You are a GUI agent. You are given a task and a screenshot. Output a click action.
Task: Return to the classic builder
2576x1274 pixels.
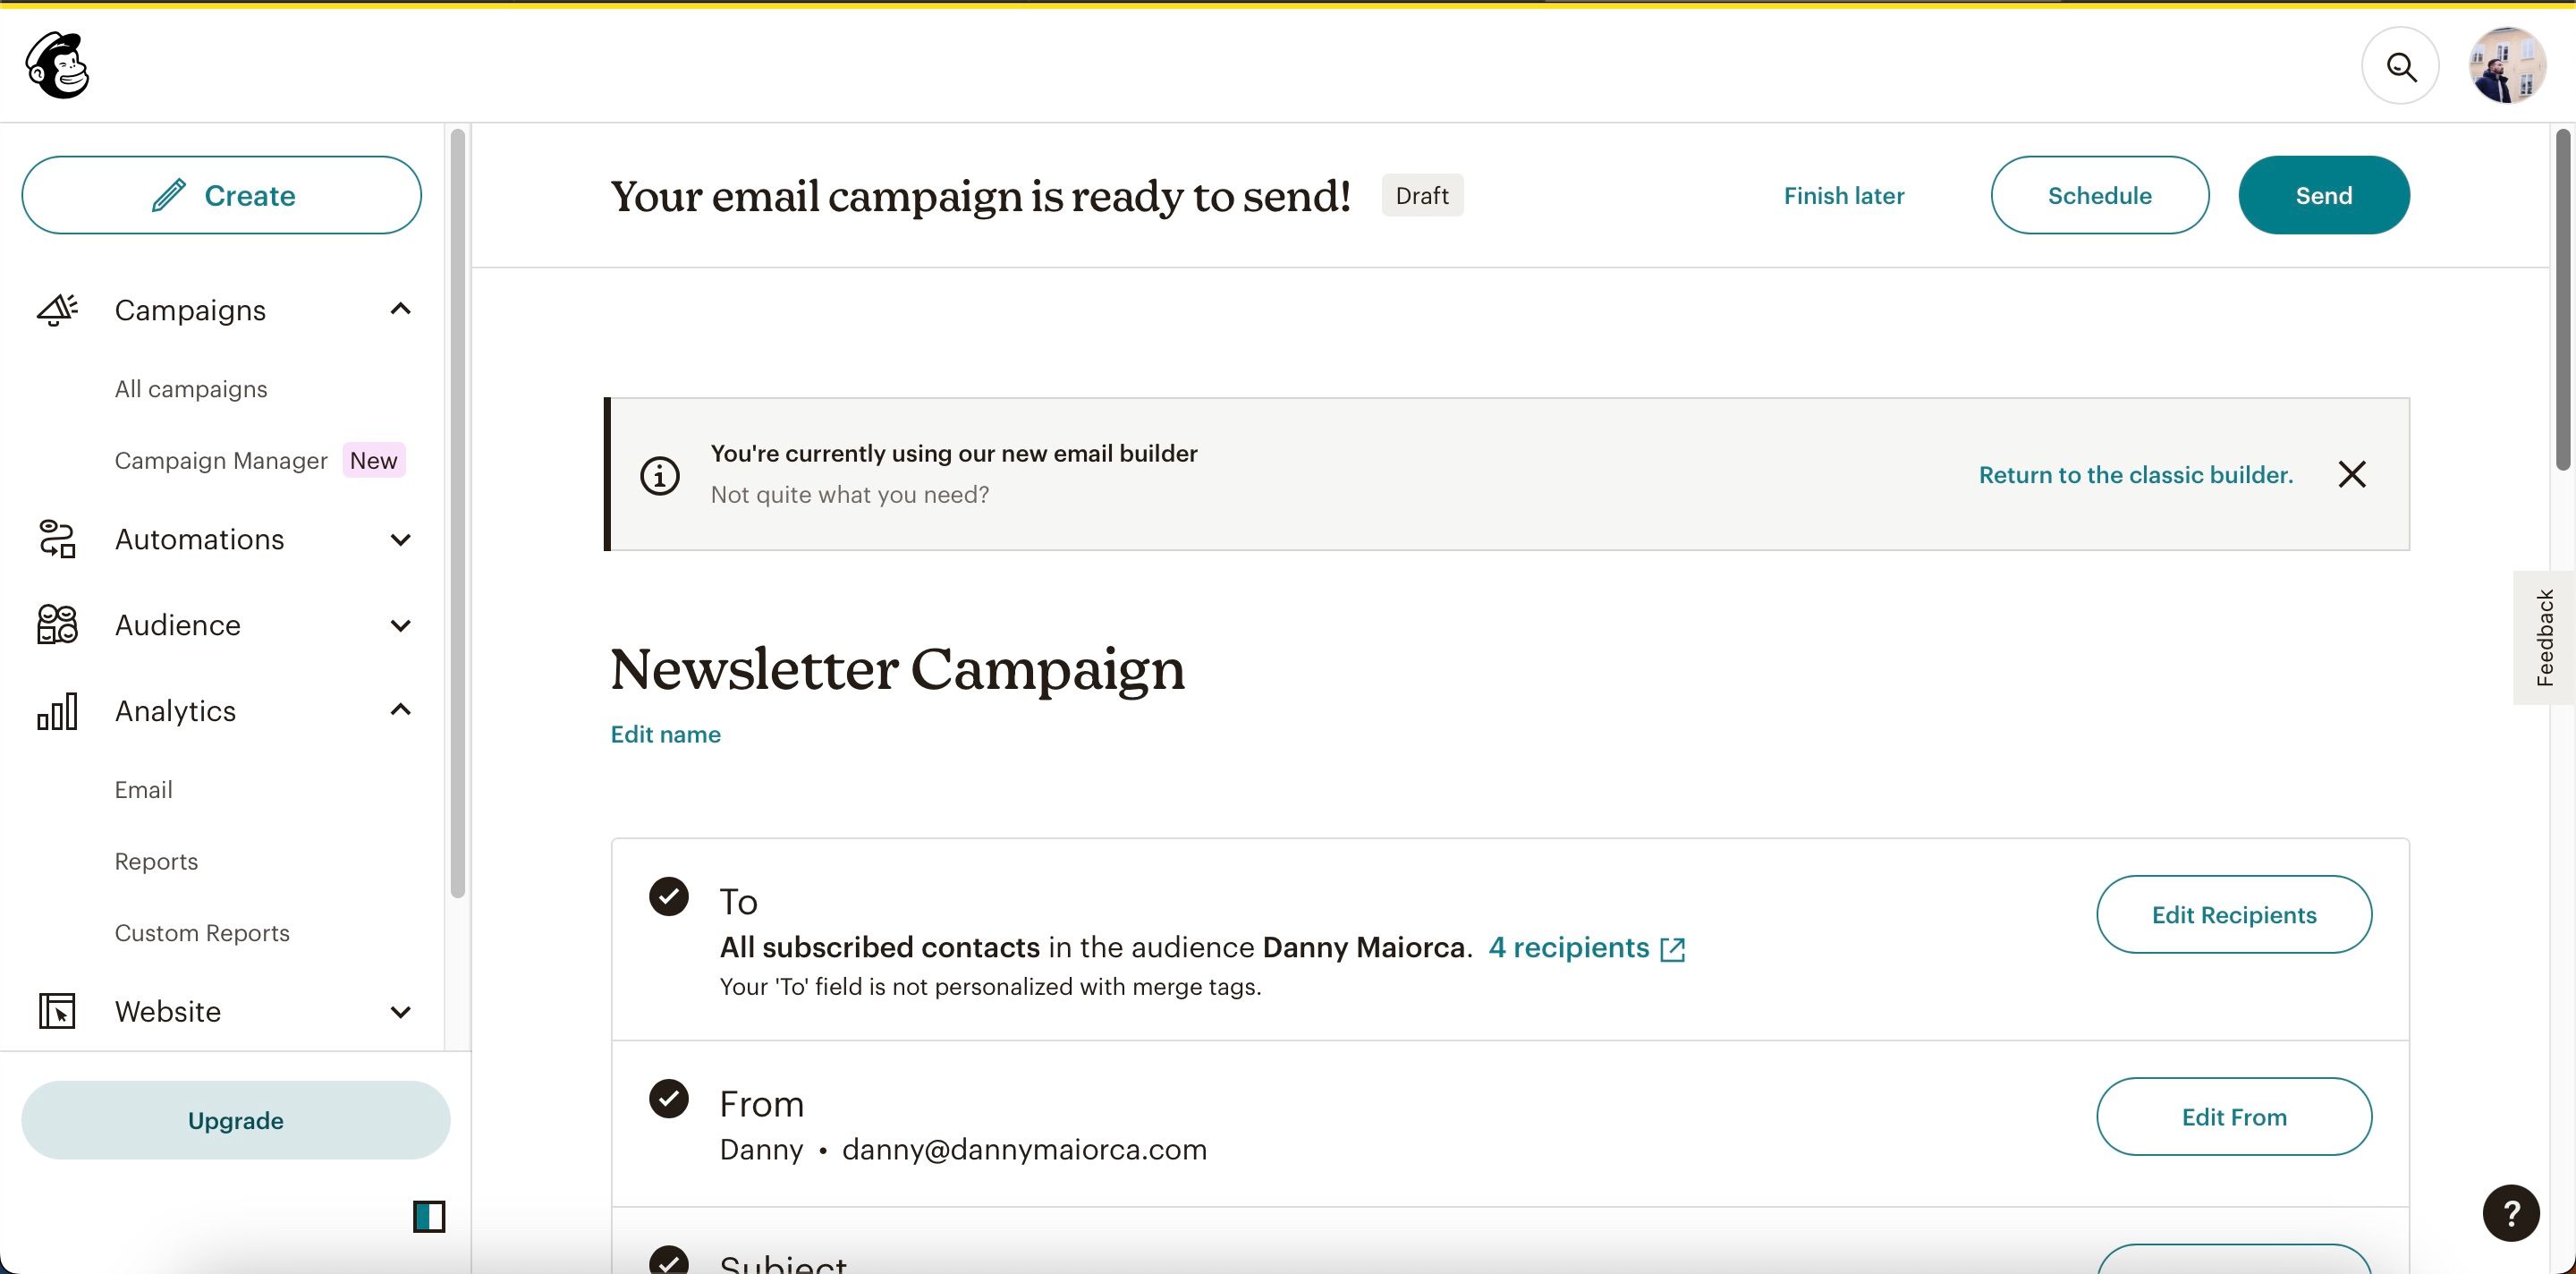2135,474
